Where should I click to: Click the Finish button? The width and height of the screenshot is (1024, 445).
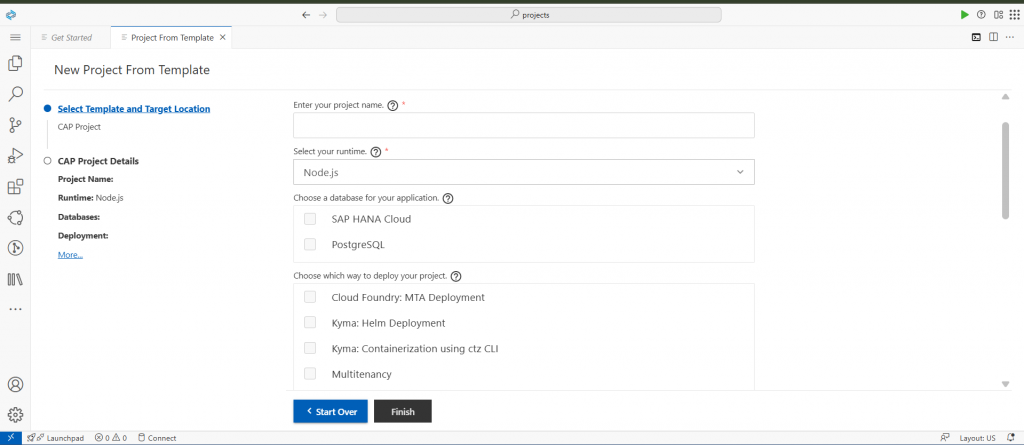tap(403, 412)
